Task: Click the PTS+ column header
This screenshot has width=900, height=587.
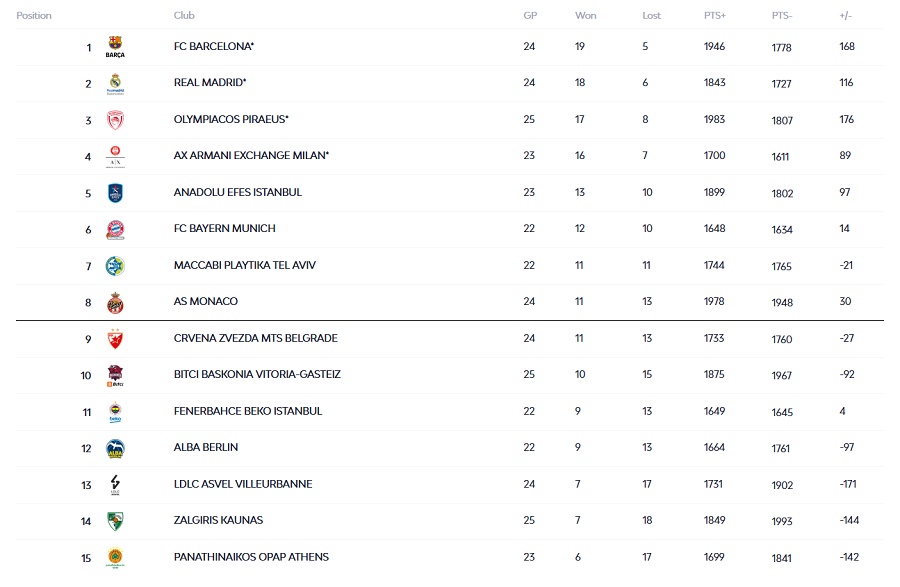Action: click(715, 16)
